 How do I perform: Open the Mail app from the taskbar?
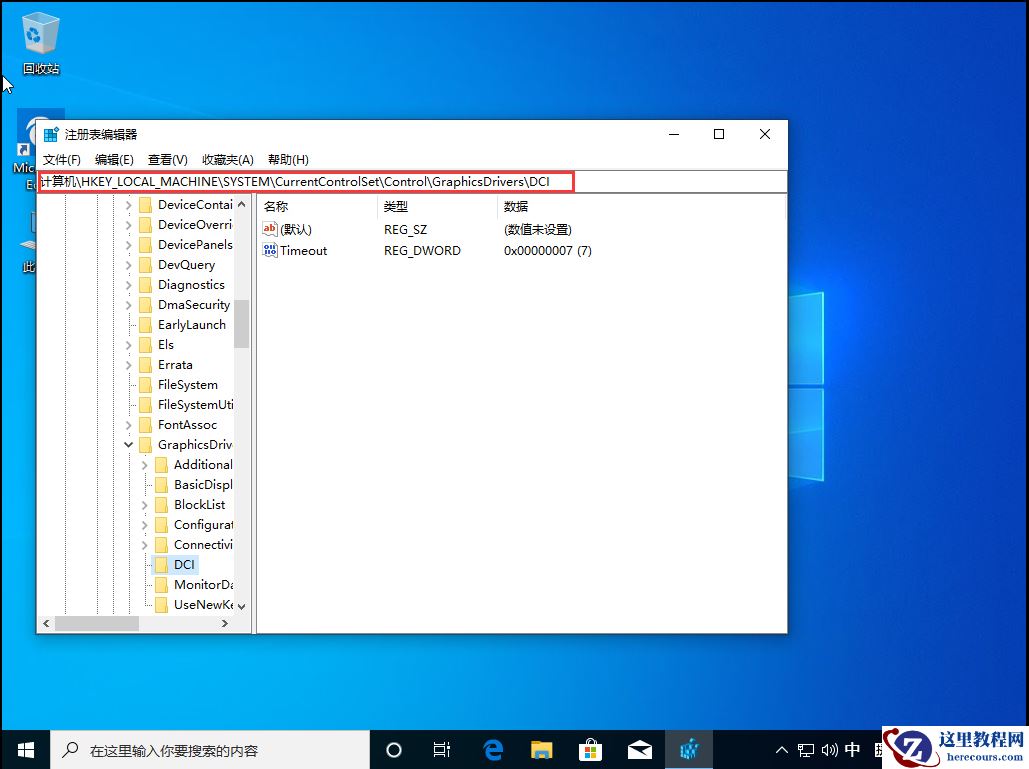point(640,749)
